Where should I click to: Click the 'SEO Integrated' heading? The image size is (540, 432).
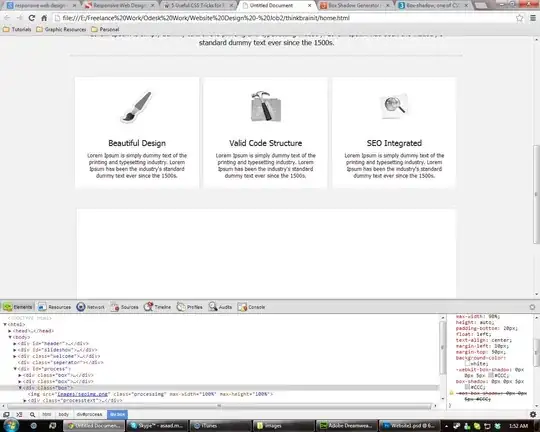(394, 143)
